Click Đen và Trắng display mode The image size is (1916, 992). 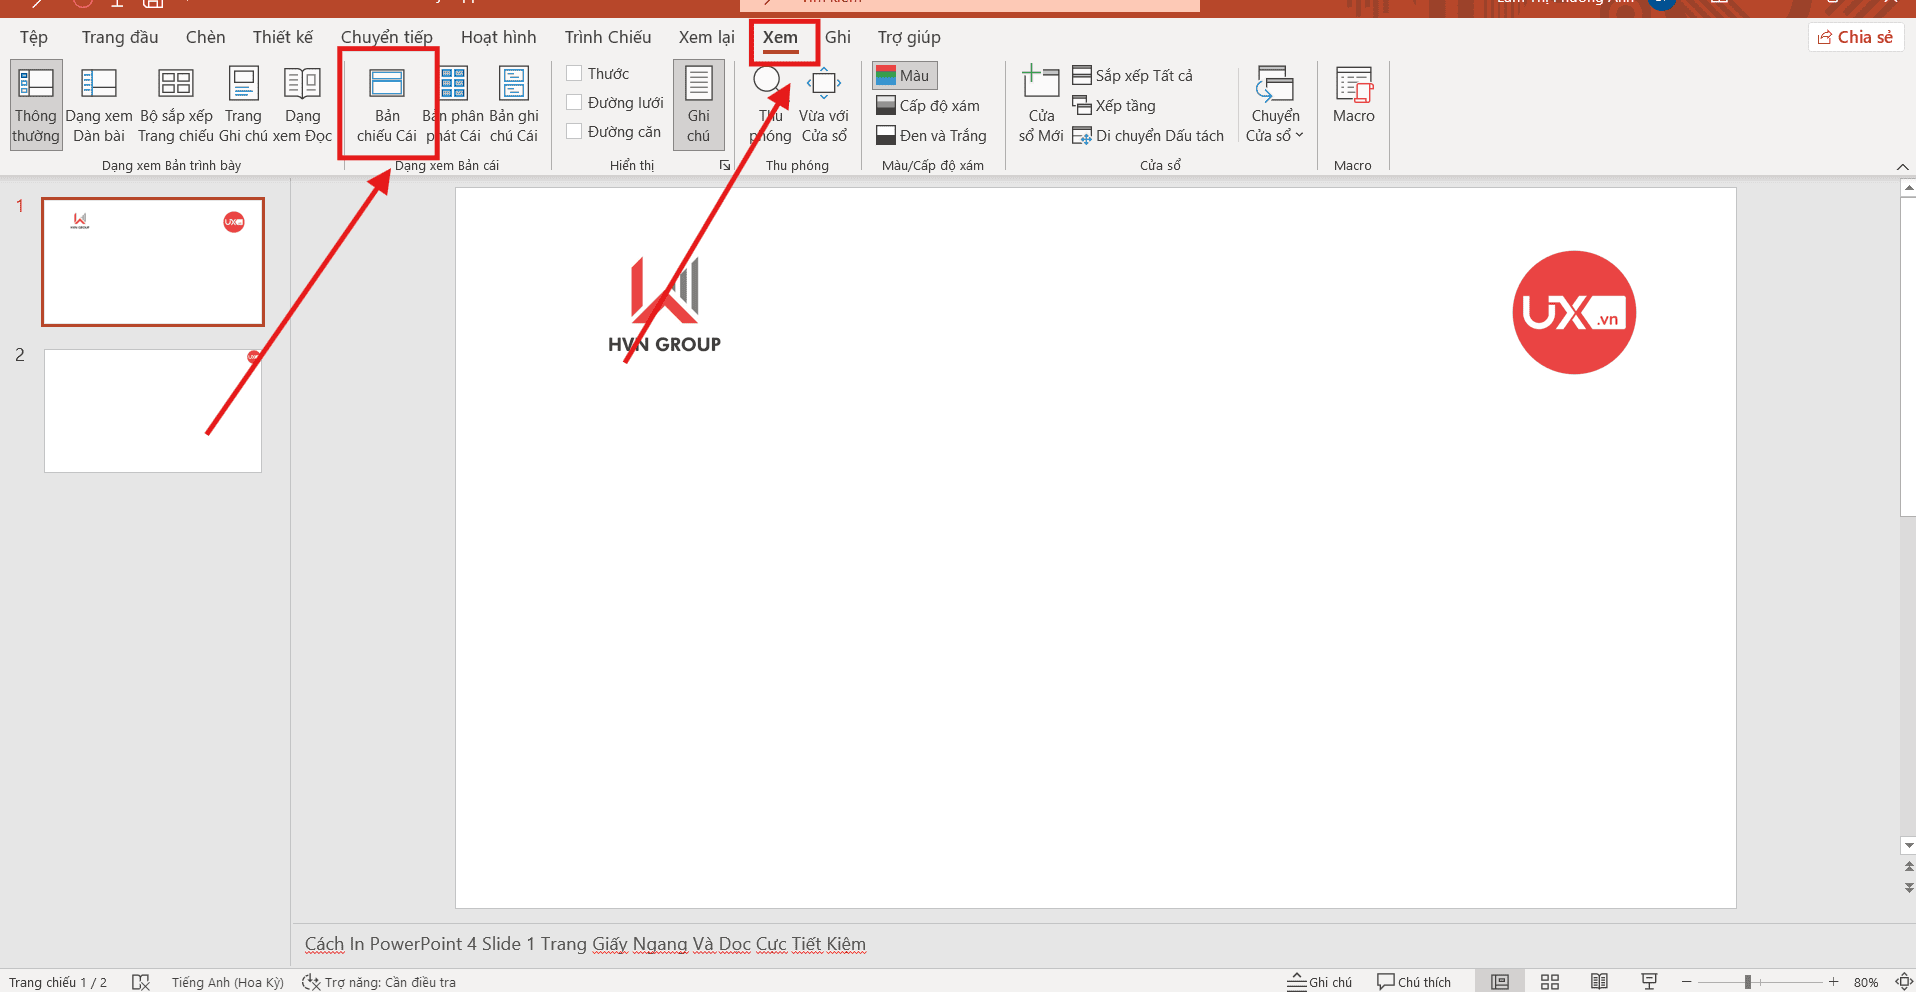(x=931, y=135)
